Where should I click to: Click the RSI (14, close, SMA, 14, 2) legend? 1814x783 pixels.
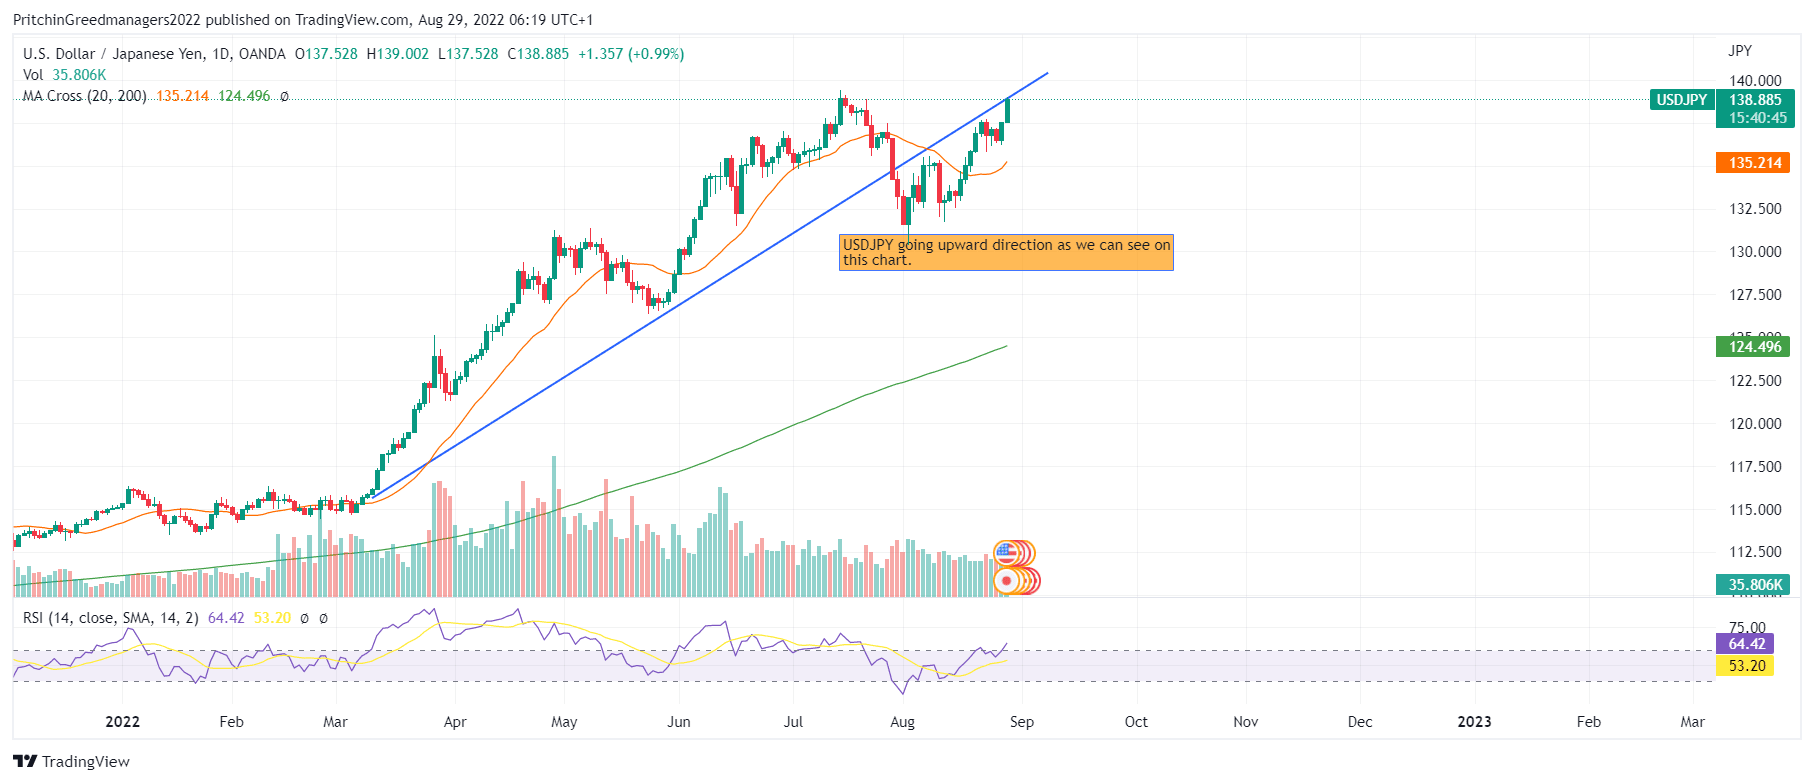tap(111, 618)
